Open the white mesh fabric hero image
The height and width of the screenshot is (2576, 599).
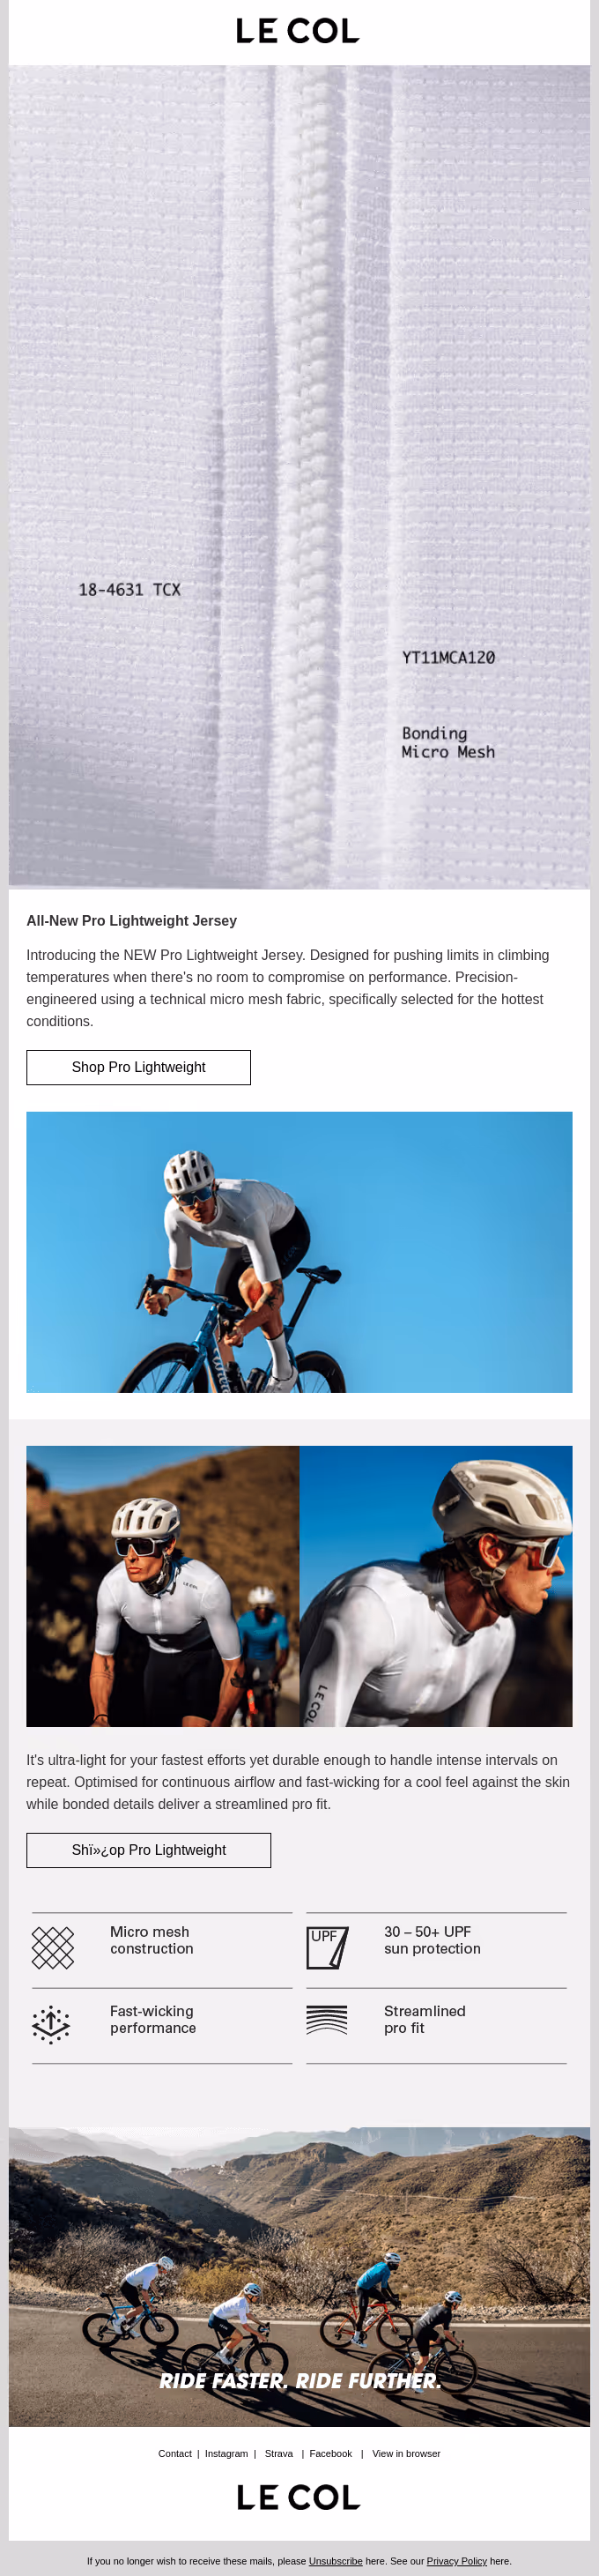coord(299,477)
